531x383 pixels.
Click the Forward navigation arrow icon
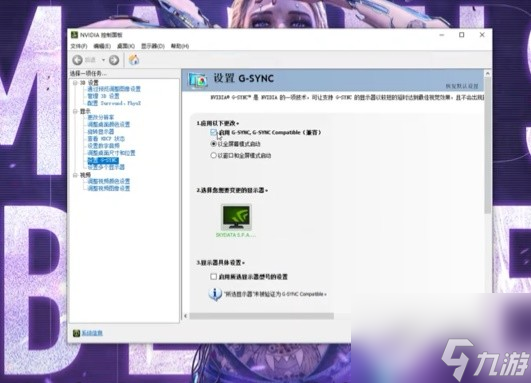coord(114,60)
